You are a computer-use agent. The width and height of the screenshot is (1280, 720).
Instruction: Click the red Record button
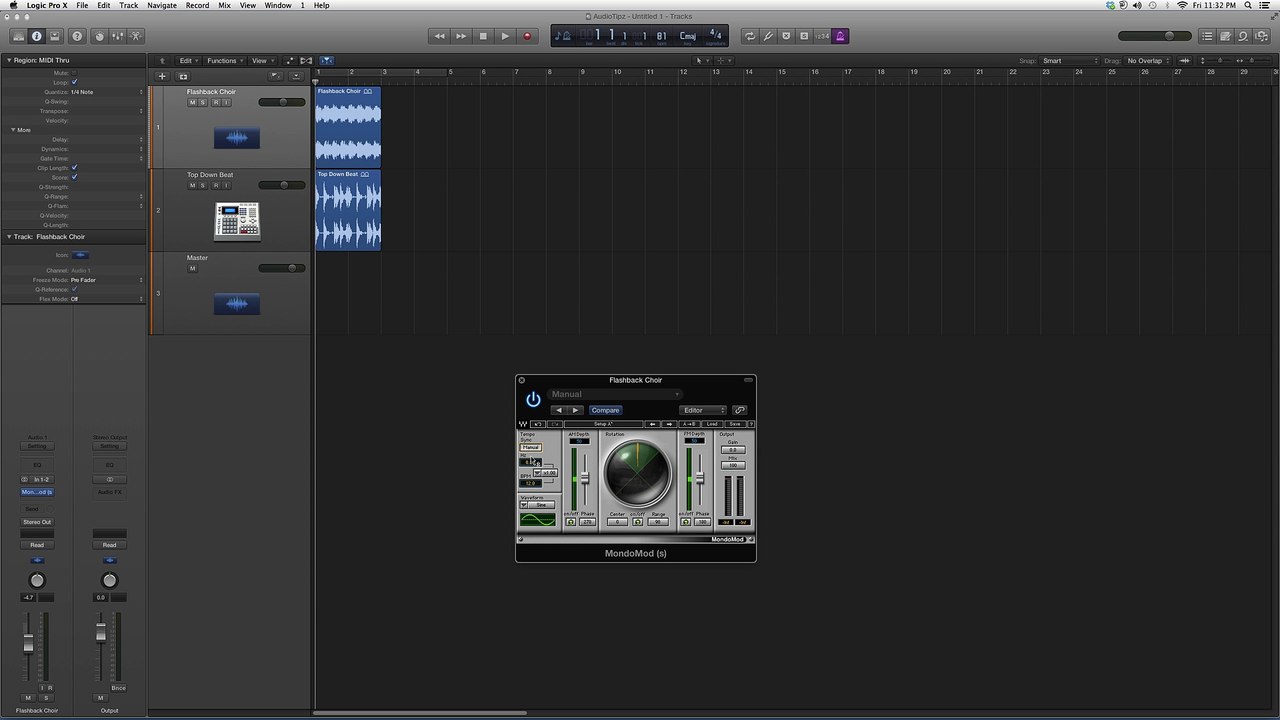[x=527, y=36]
